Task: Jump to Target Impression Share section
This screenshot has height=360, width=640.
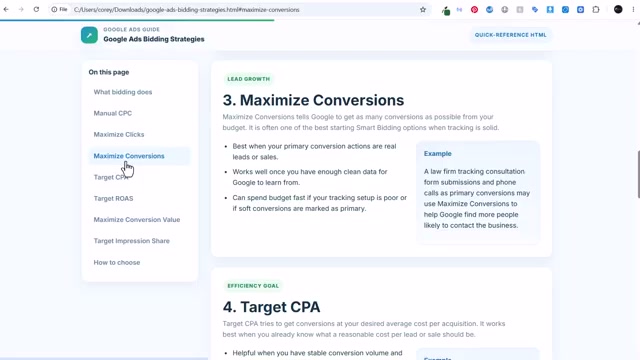Action: [131, 241]
